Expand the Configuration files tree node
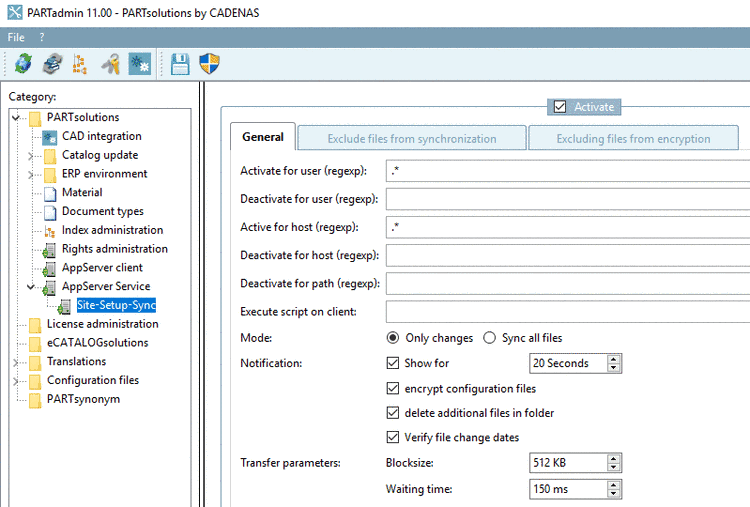 point(16,381)
